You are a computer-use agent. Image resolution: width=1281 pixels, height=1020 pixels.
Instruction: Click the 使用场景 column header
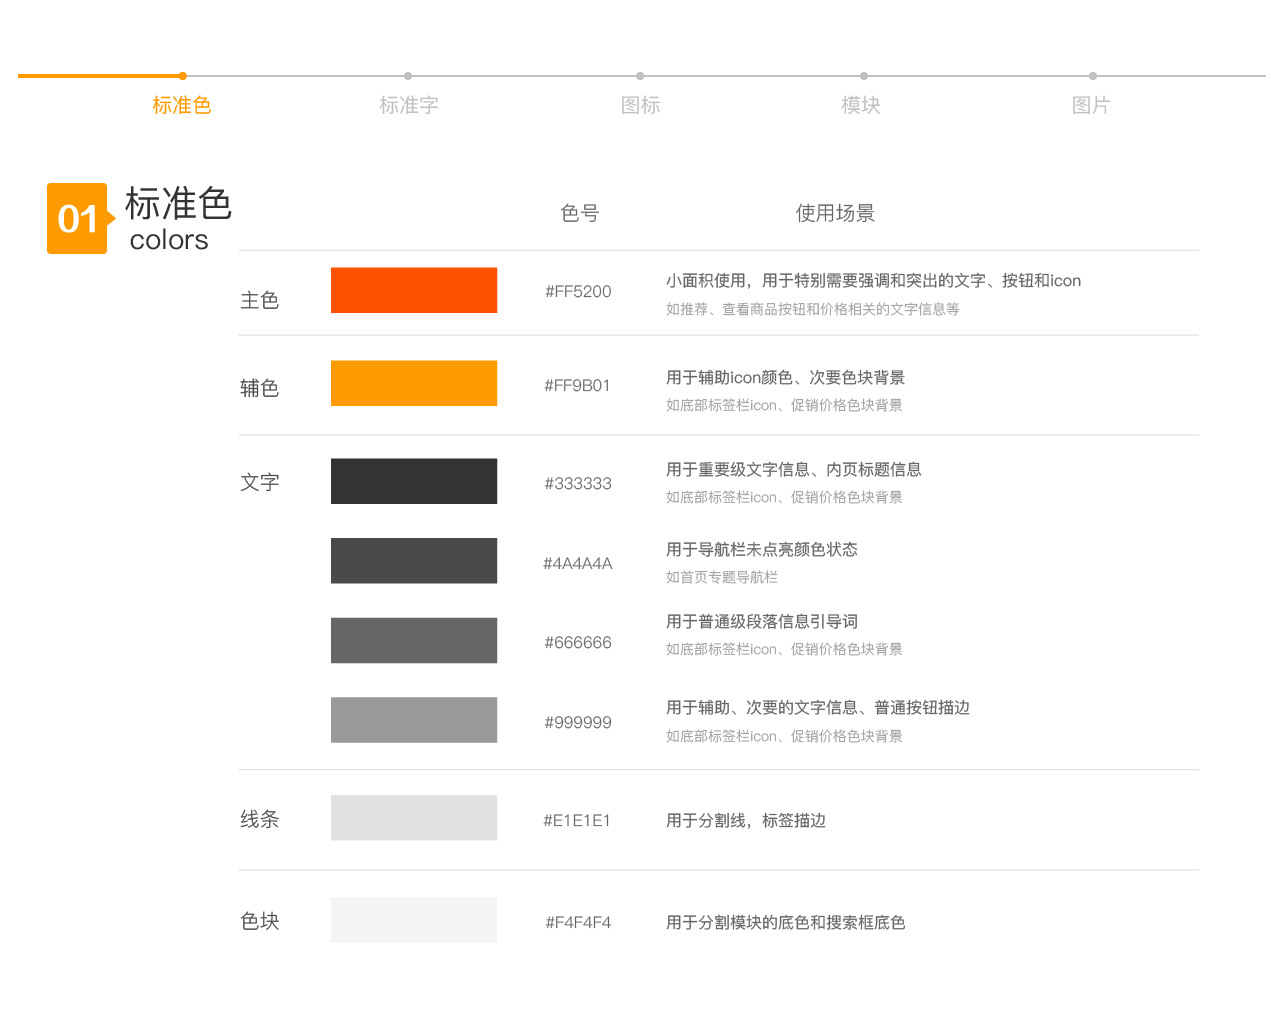[x=835, y=213]
